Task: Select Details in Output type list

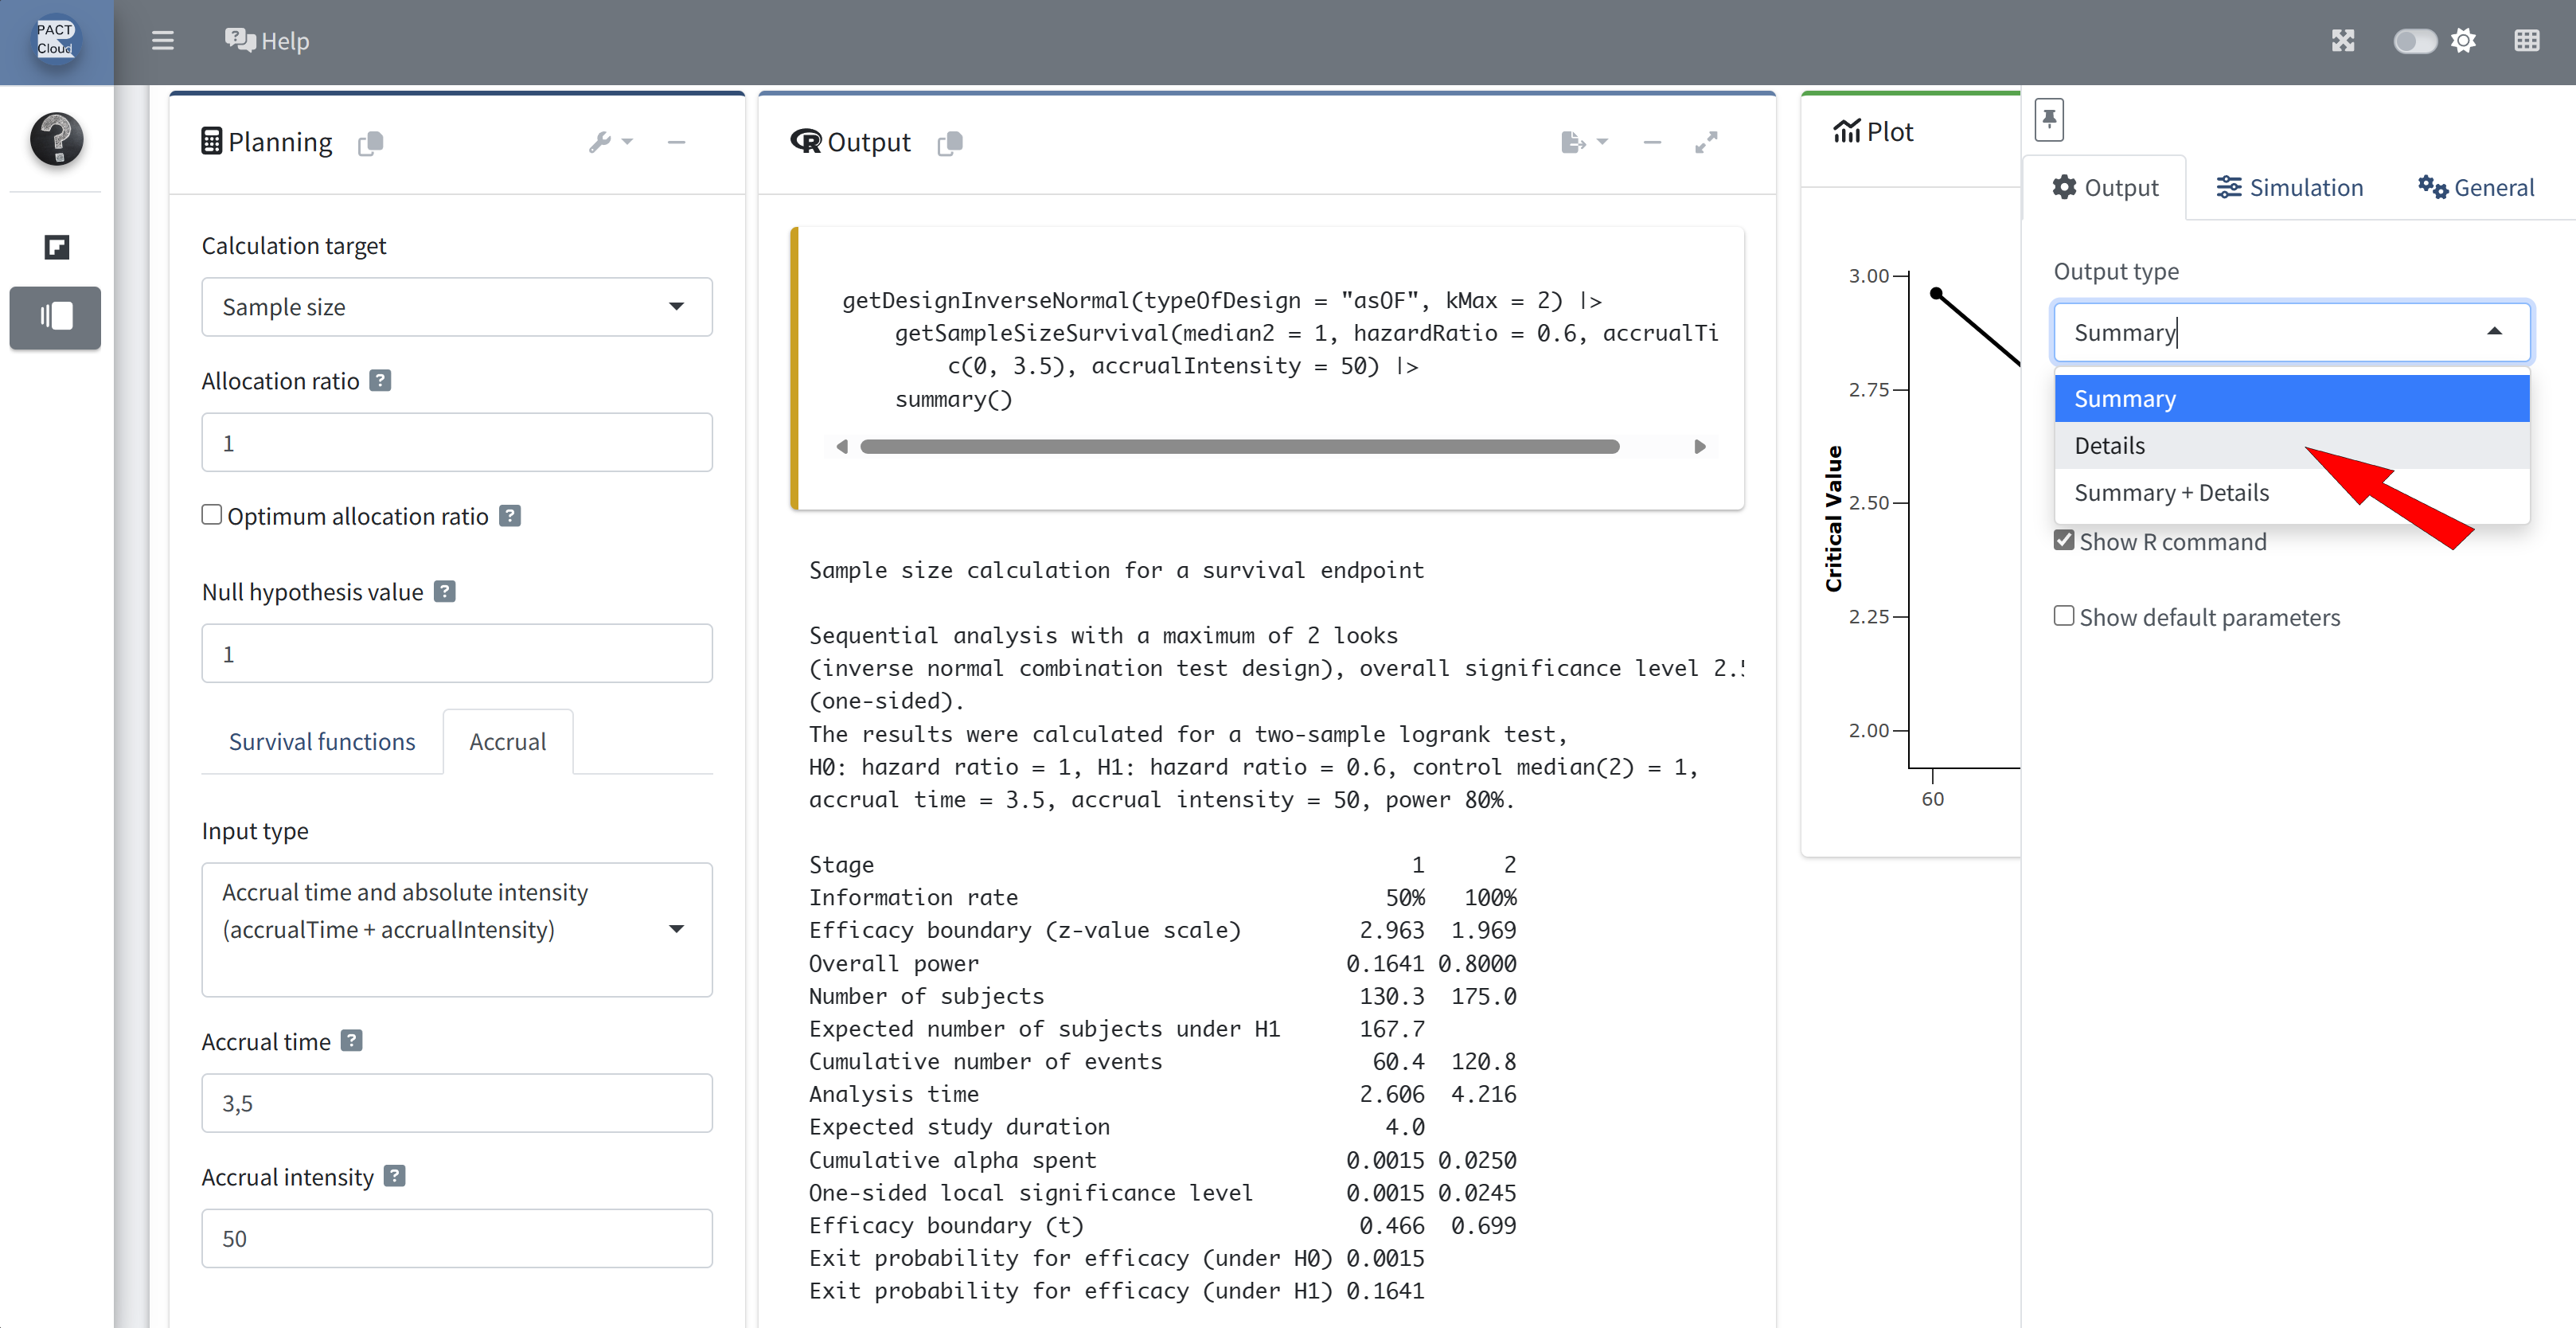Action: 2110,446
